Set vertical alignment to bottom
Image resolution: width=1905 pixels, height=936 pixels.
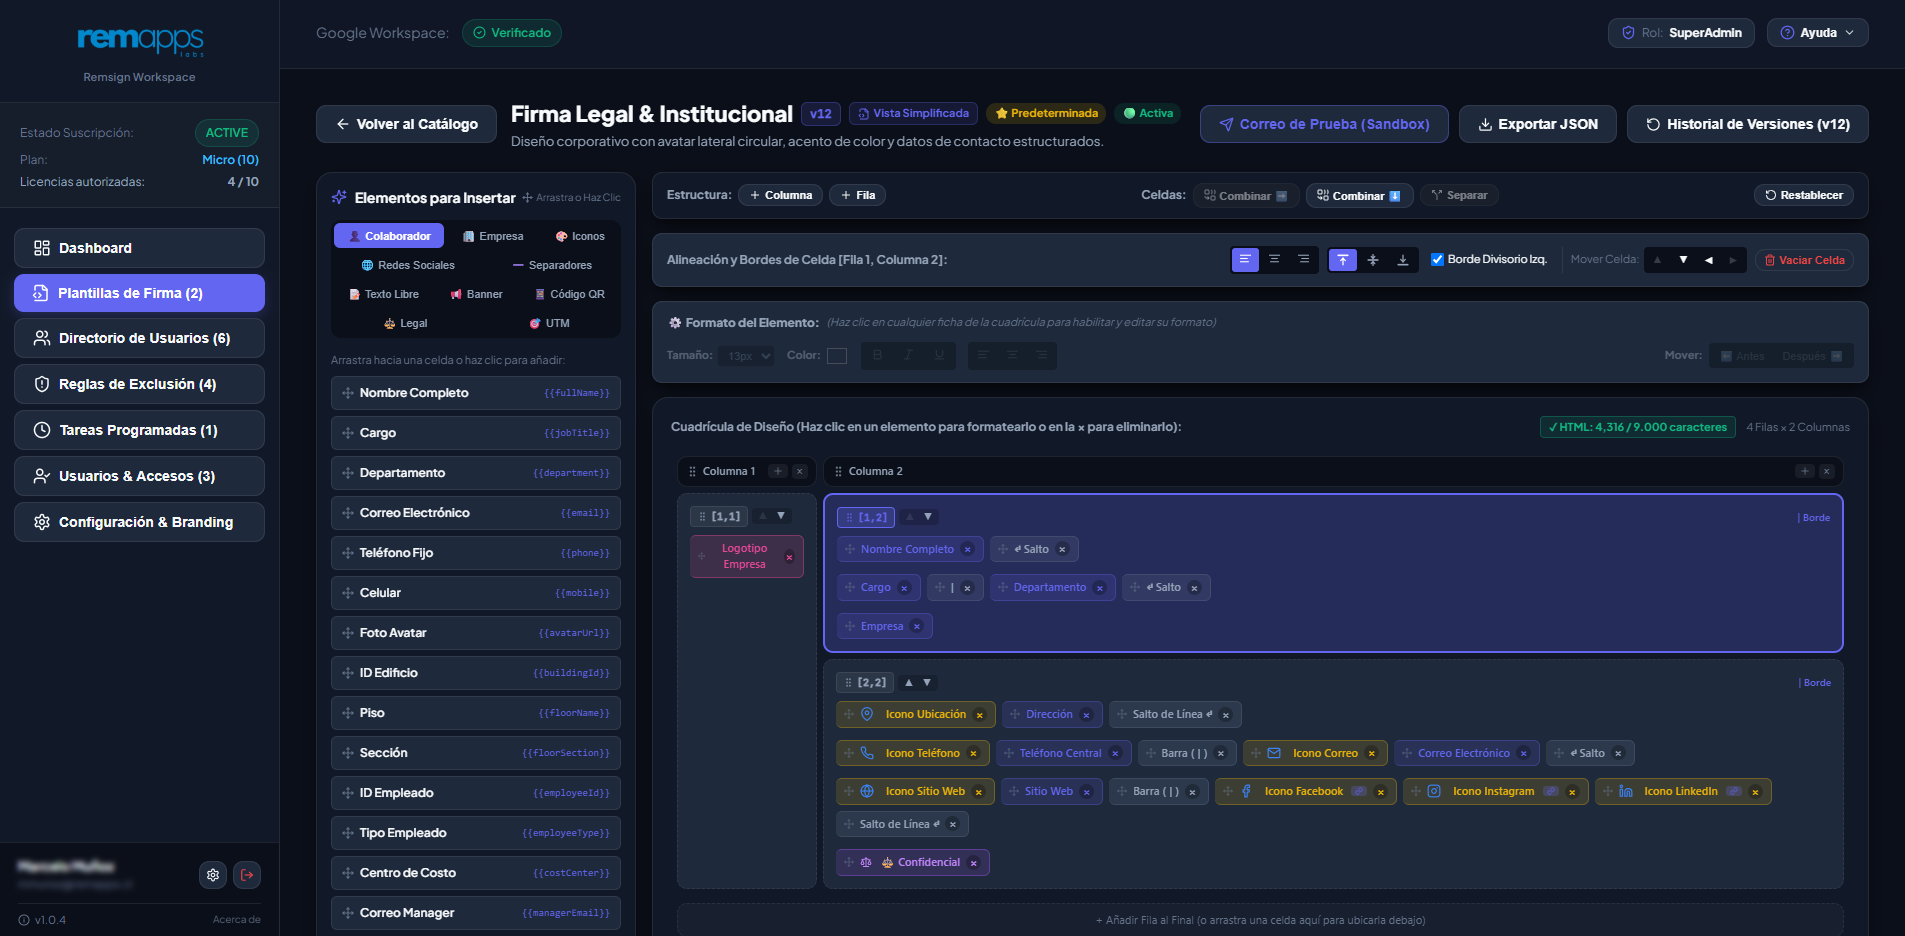1403,260
